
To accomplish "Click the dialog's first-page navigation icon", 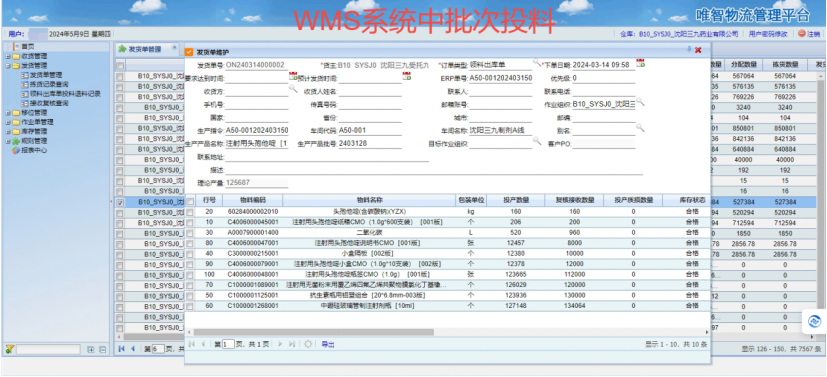I will tap(191, 344).
